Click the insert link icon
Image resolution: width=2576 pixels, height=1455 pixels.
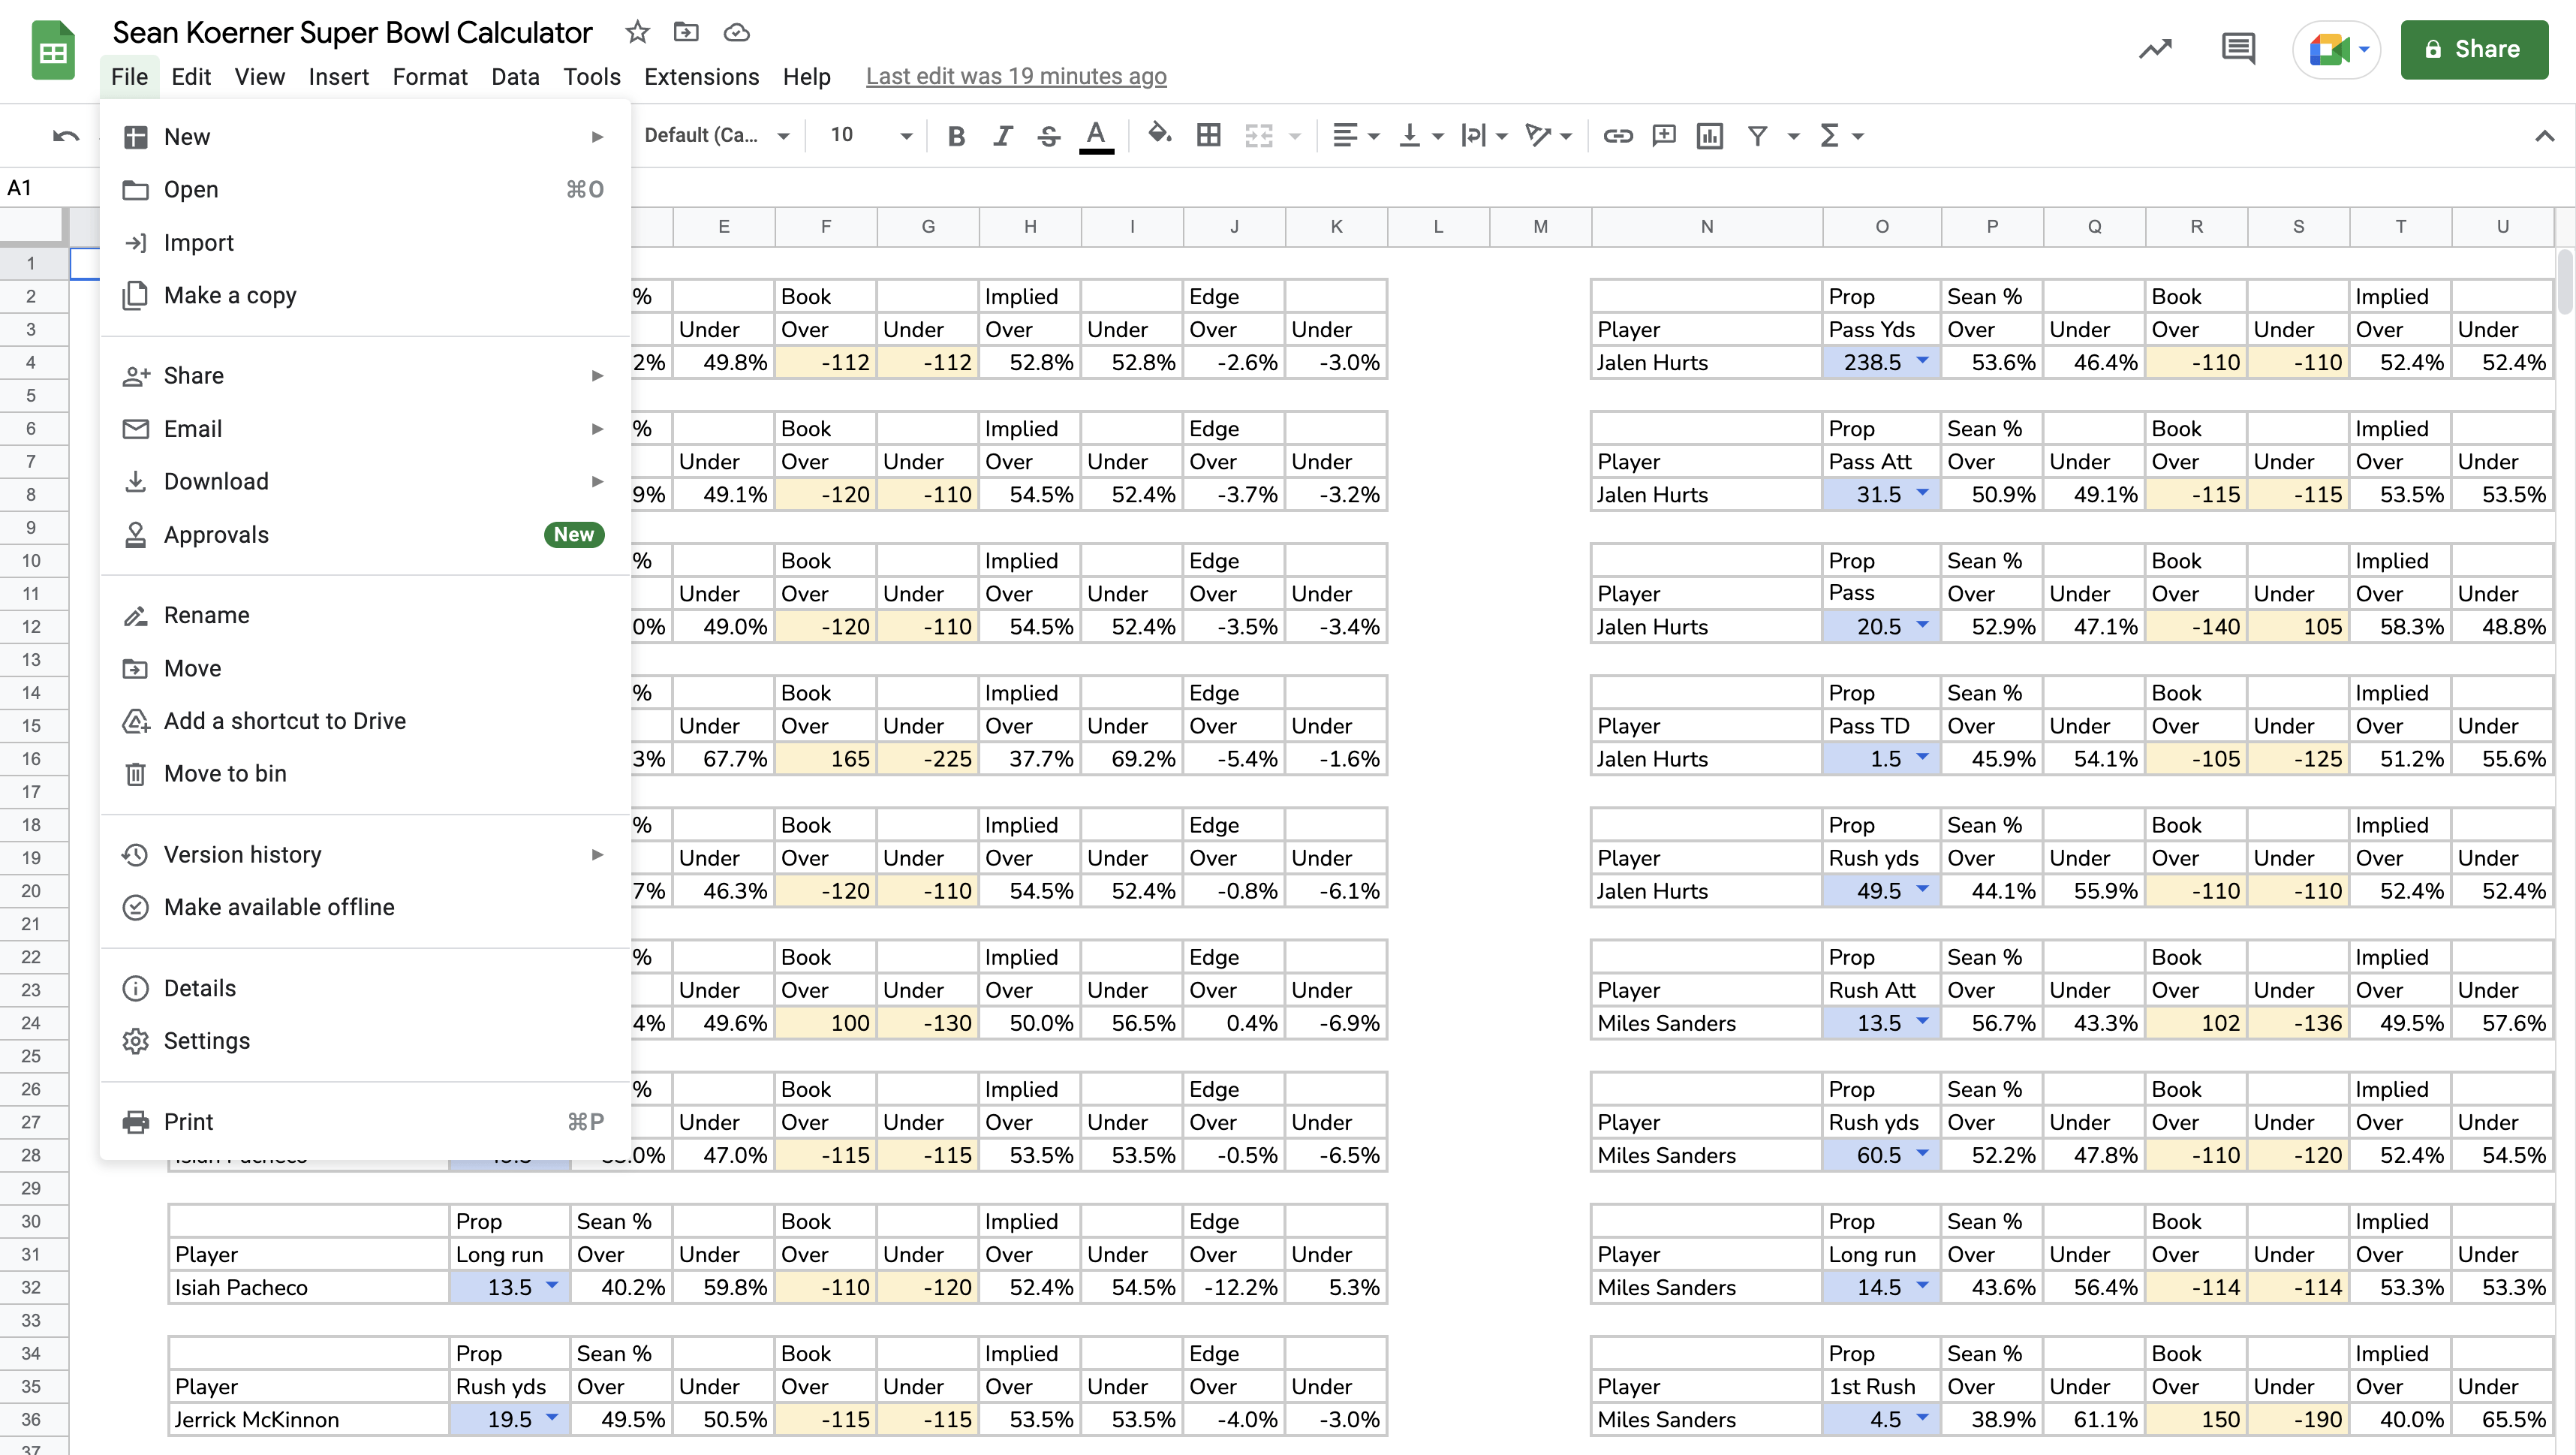point(1617,135)
